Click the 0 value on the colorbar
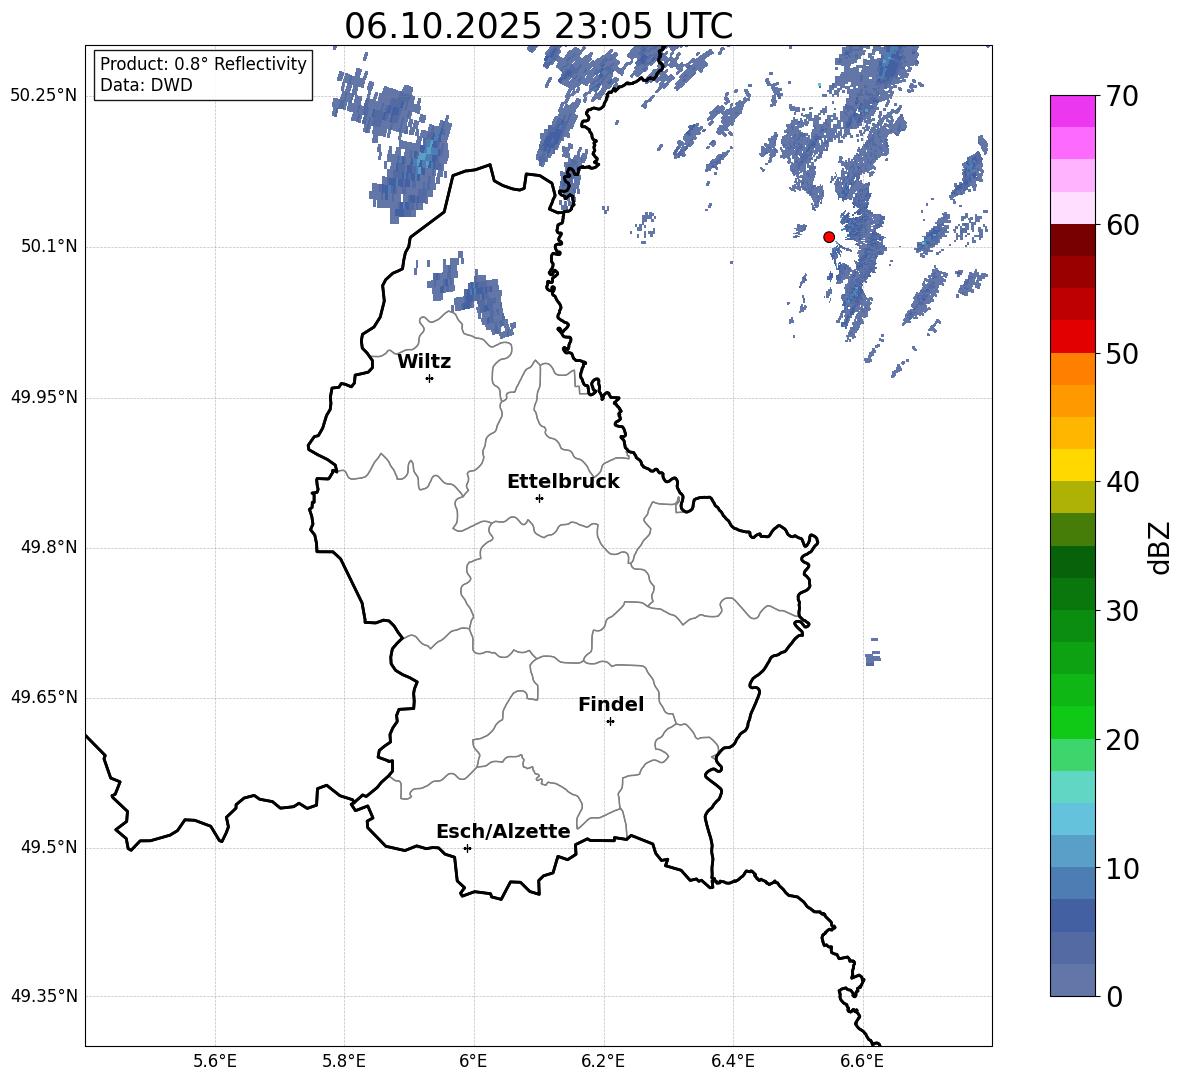 click(1115, 996)
